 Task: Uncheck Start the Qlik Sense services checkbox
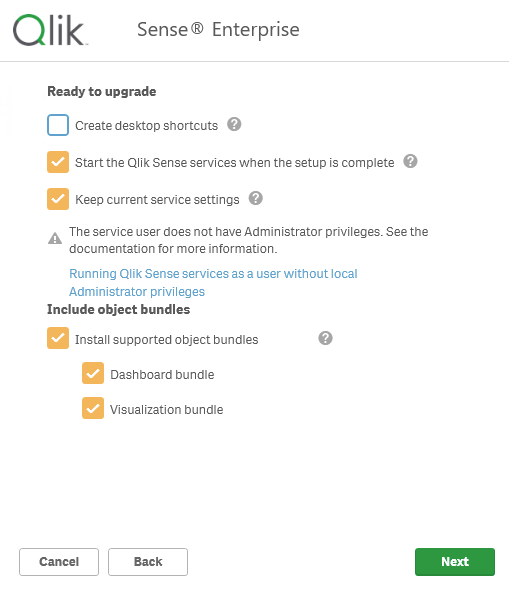(58, 162)
